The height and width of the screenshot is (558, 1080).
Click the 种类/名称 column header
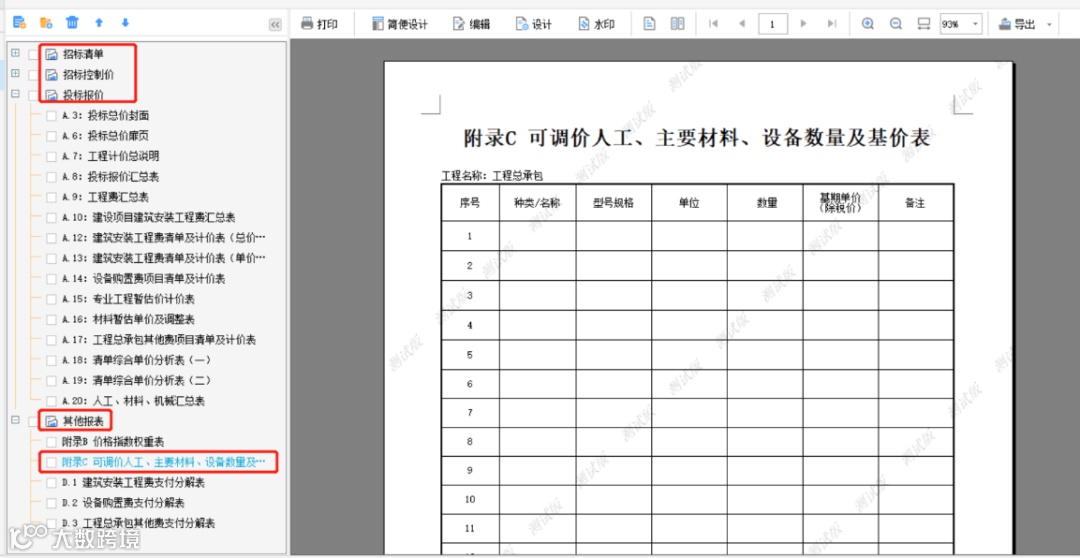[x=537, y=203]
